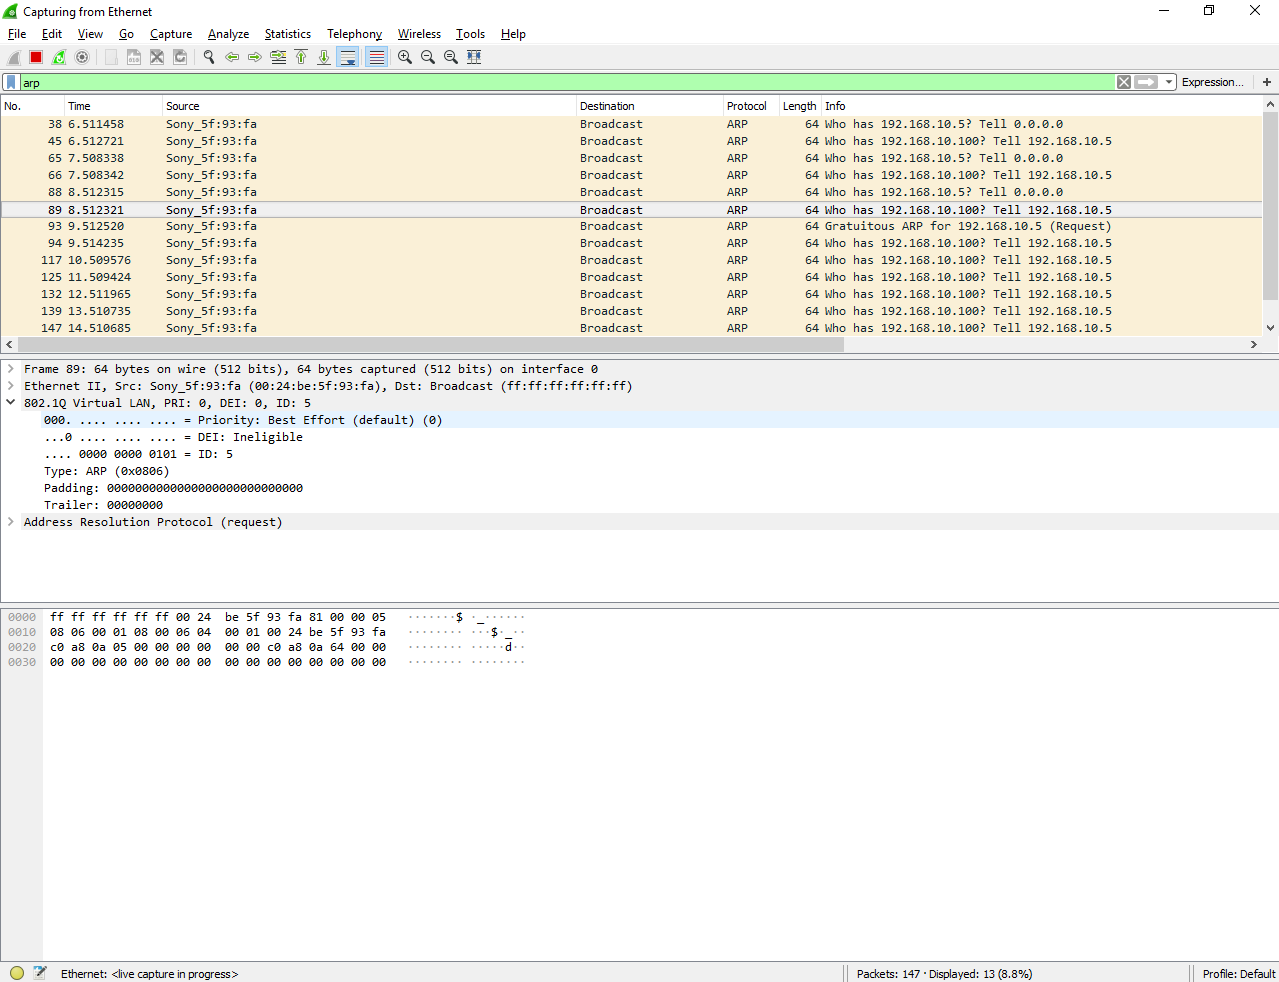Open the Help menu

[513, 34]
